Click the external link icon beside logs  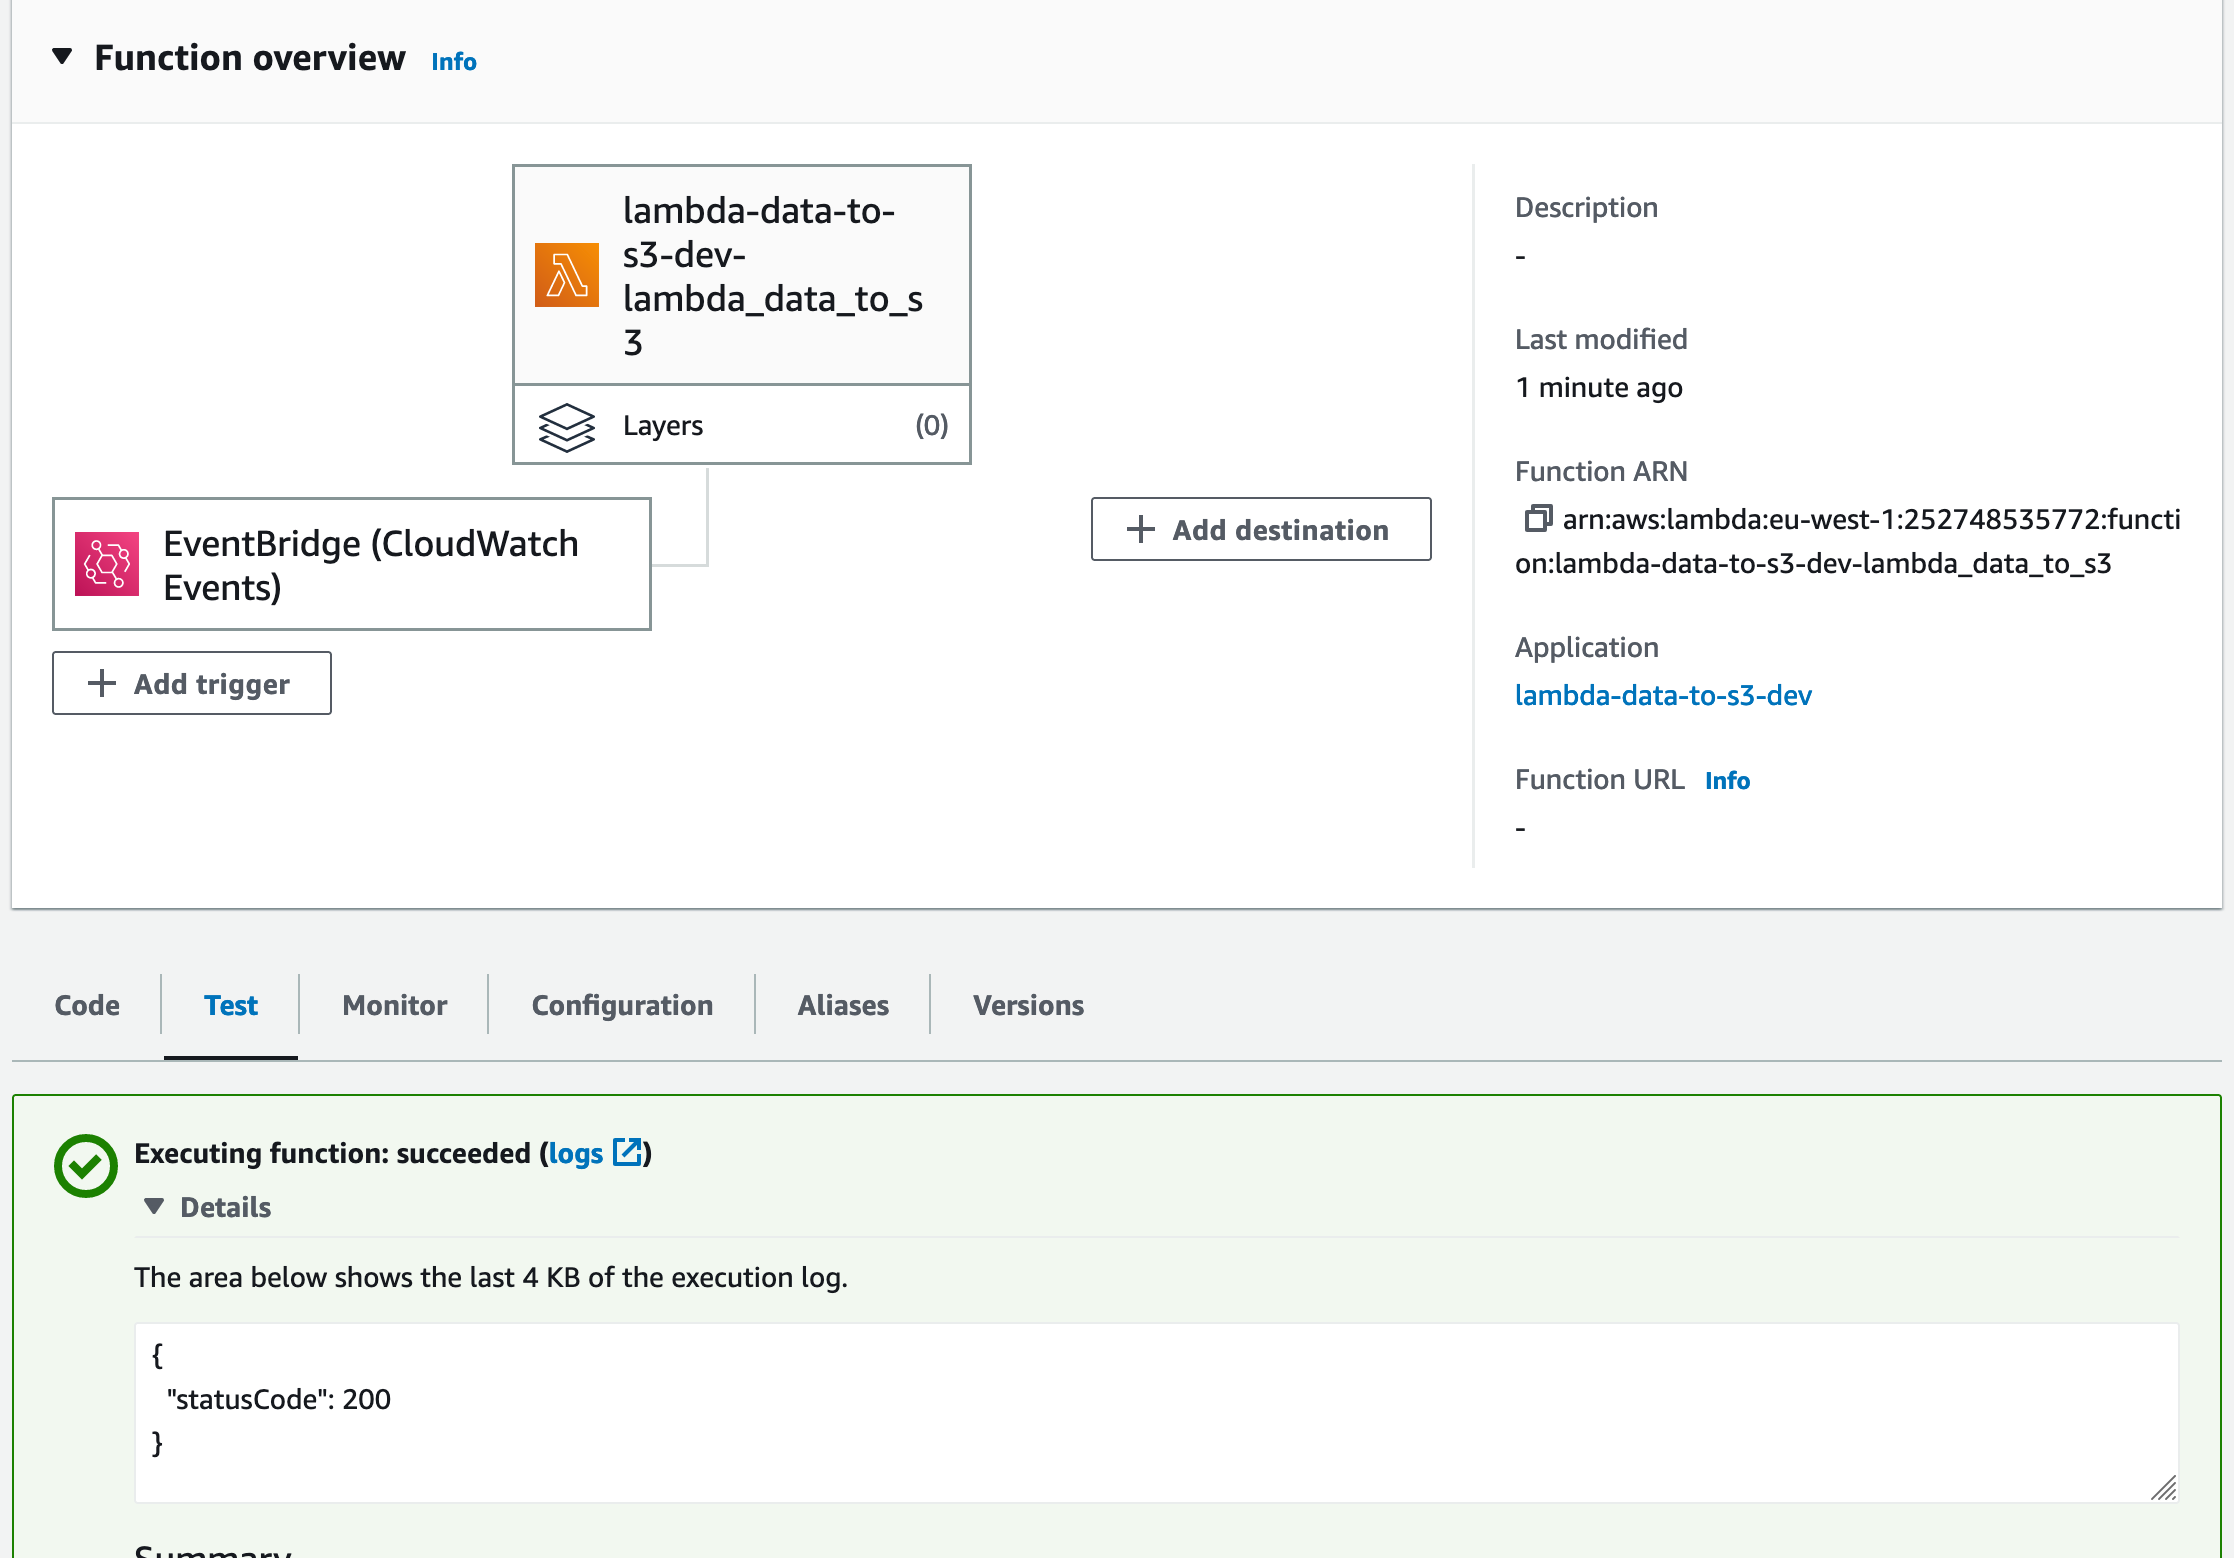pos(627,1152)
